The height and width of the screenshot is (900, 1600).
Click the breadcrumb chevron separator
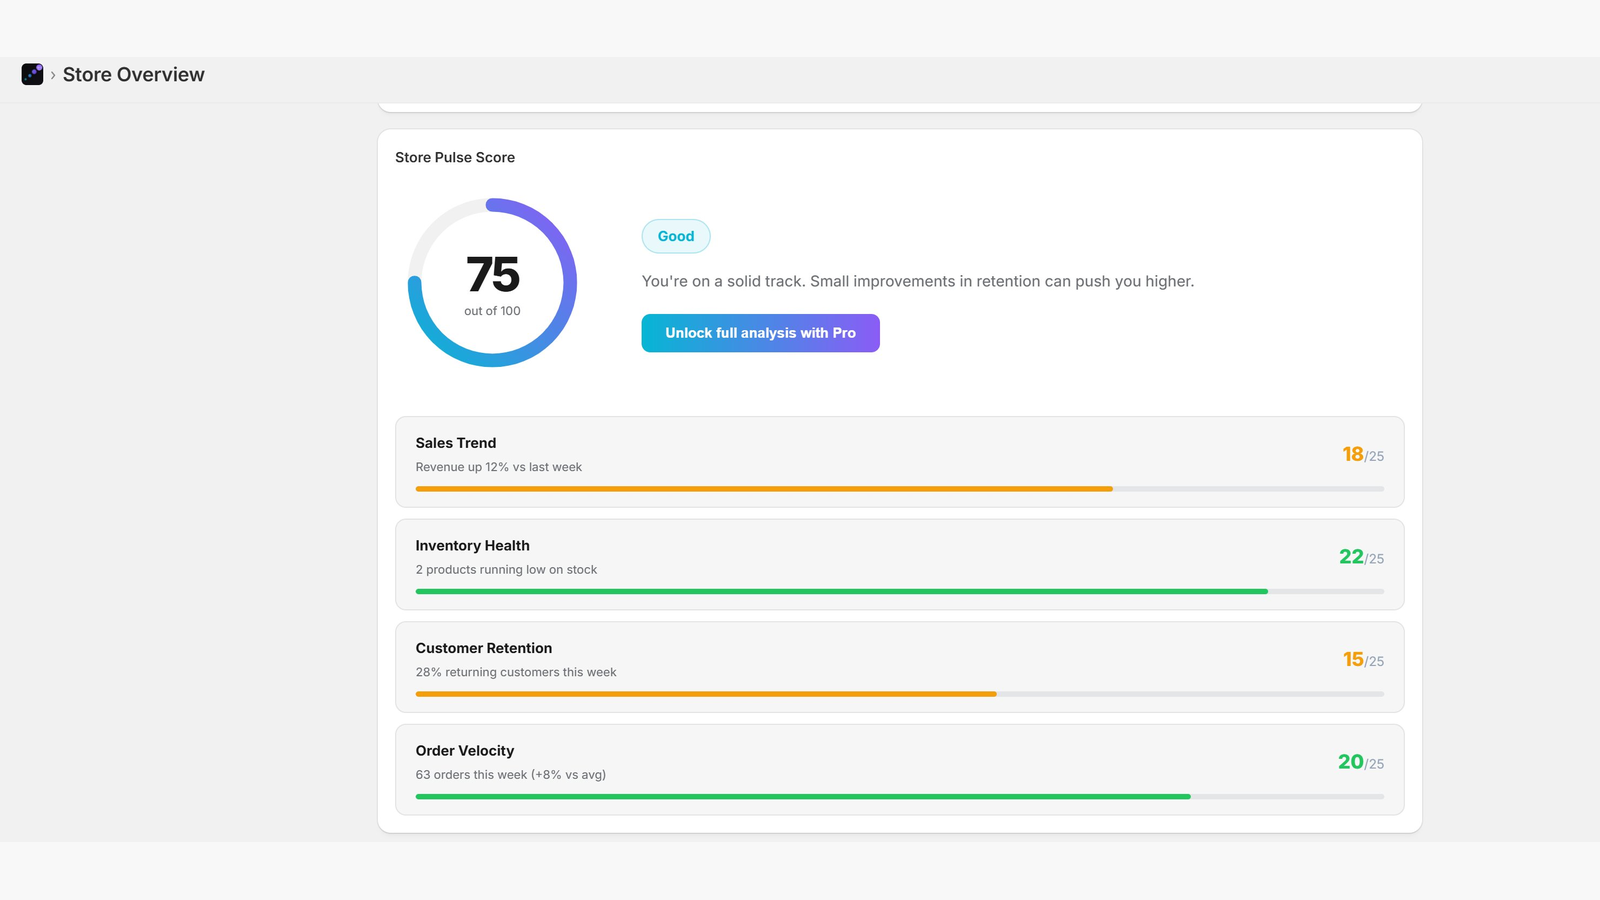[53, 75]
